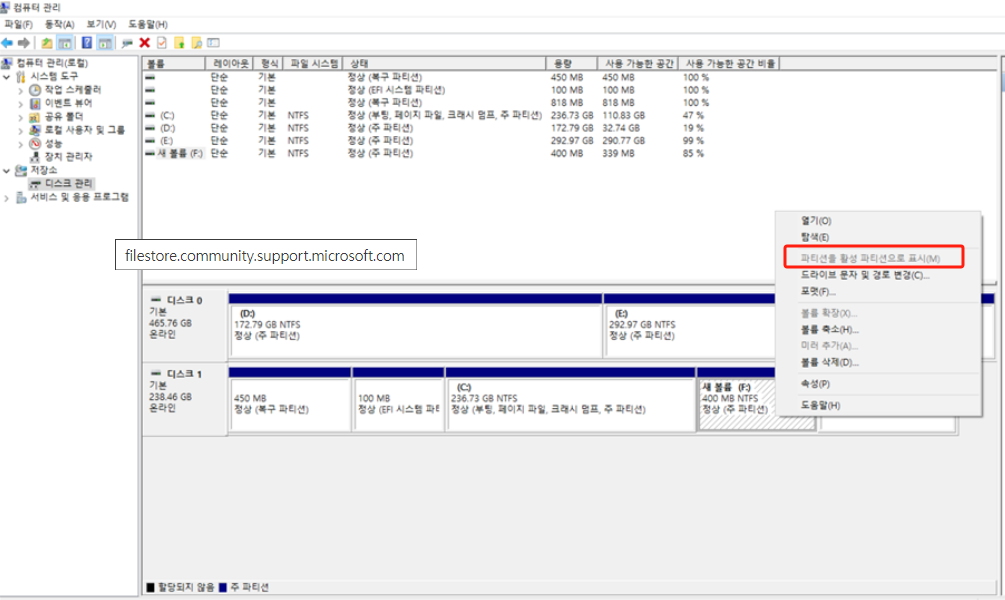
Task: Choose 볼륨 삭제(D) from the context menu
Action: click(x=829, y=362)
